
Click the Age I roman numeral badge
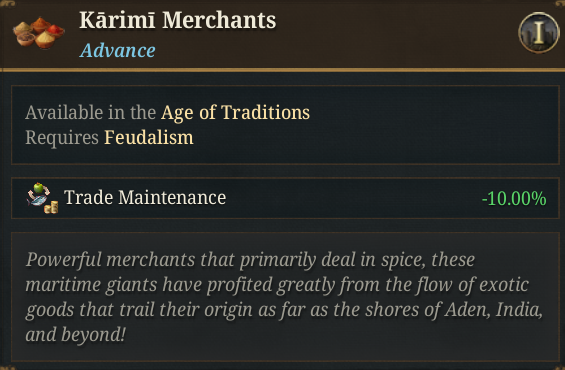pos(539,33)
